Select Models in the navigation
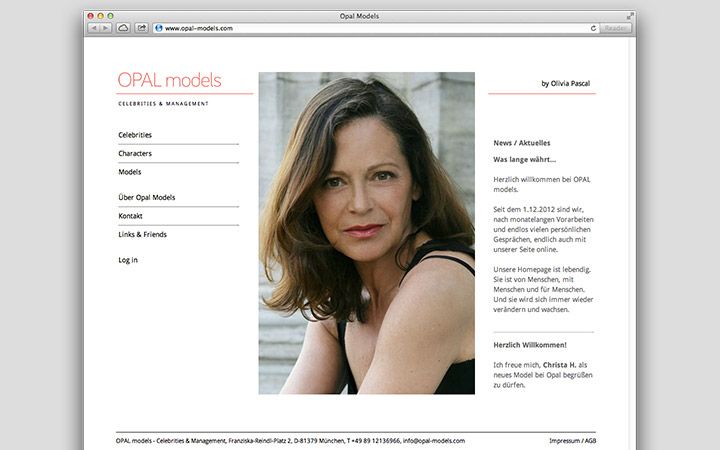This screenshot has height=450, width=720. pyautogui.click(x=129, y=172)
